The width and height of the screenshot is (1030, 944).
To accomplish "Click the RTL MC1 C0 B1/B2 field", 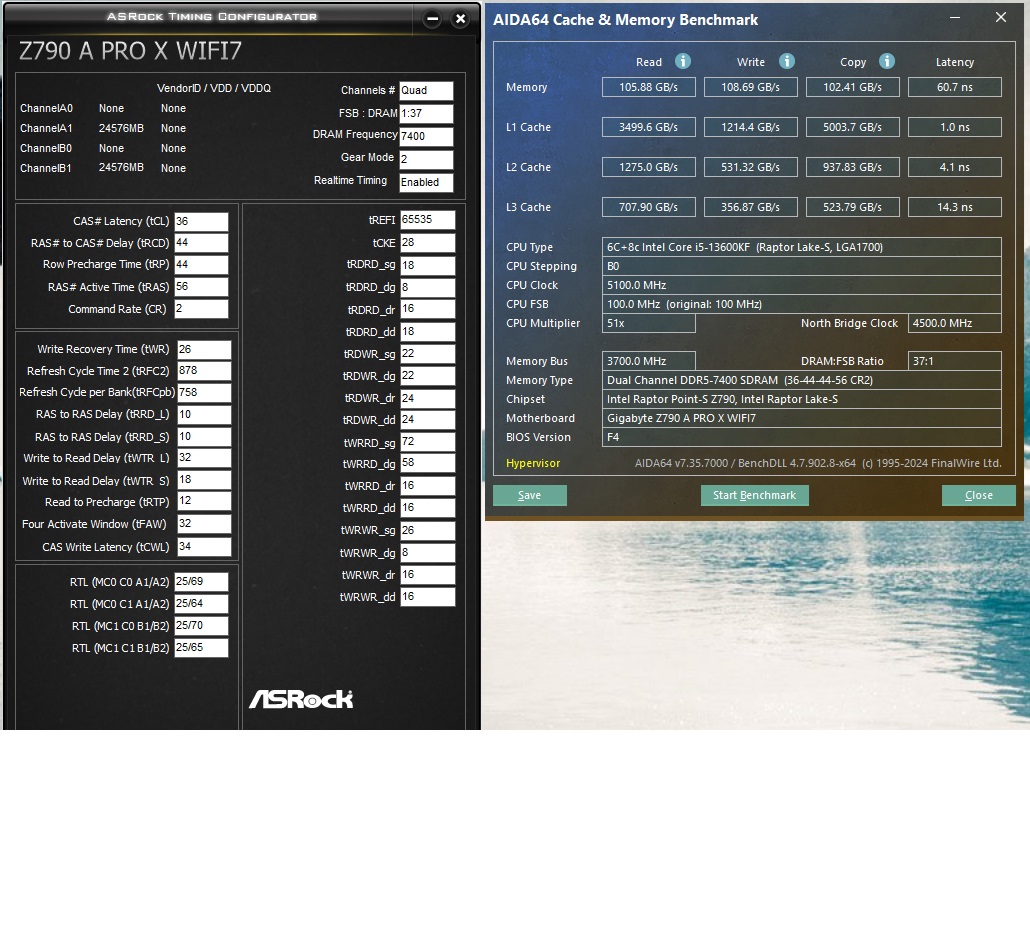I will [201, 625].
